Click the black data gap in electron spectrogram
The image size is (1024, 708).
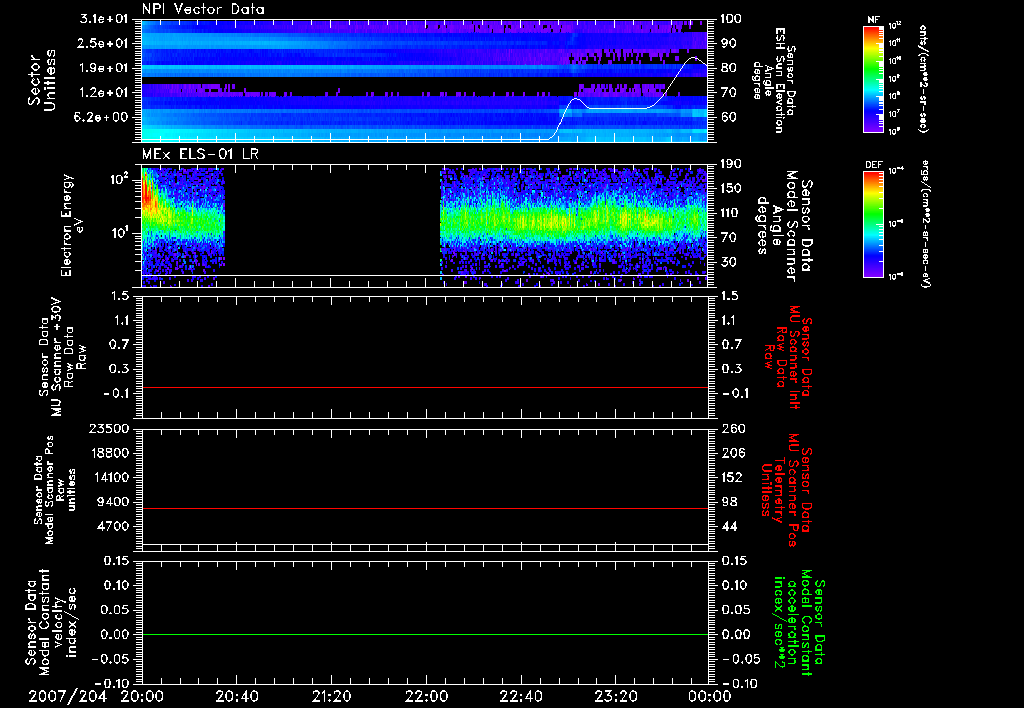click(332, 220)
